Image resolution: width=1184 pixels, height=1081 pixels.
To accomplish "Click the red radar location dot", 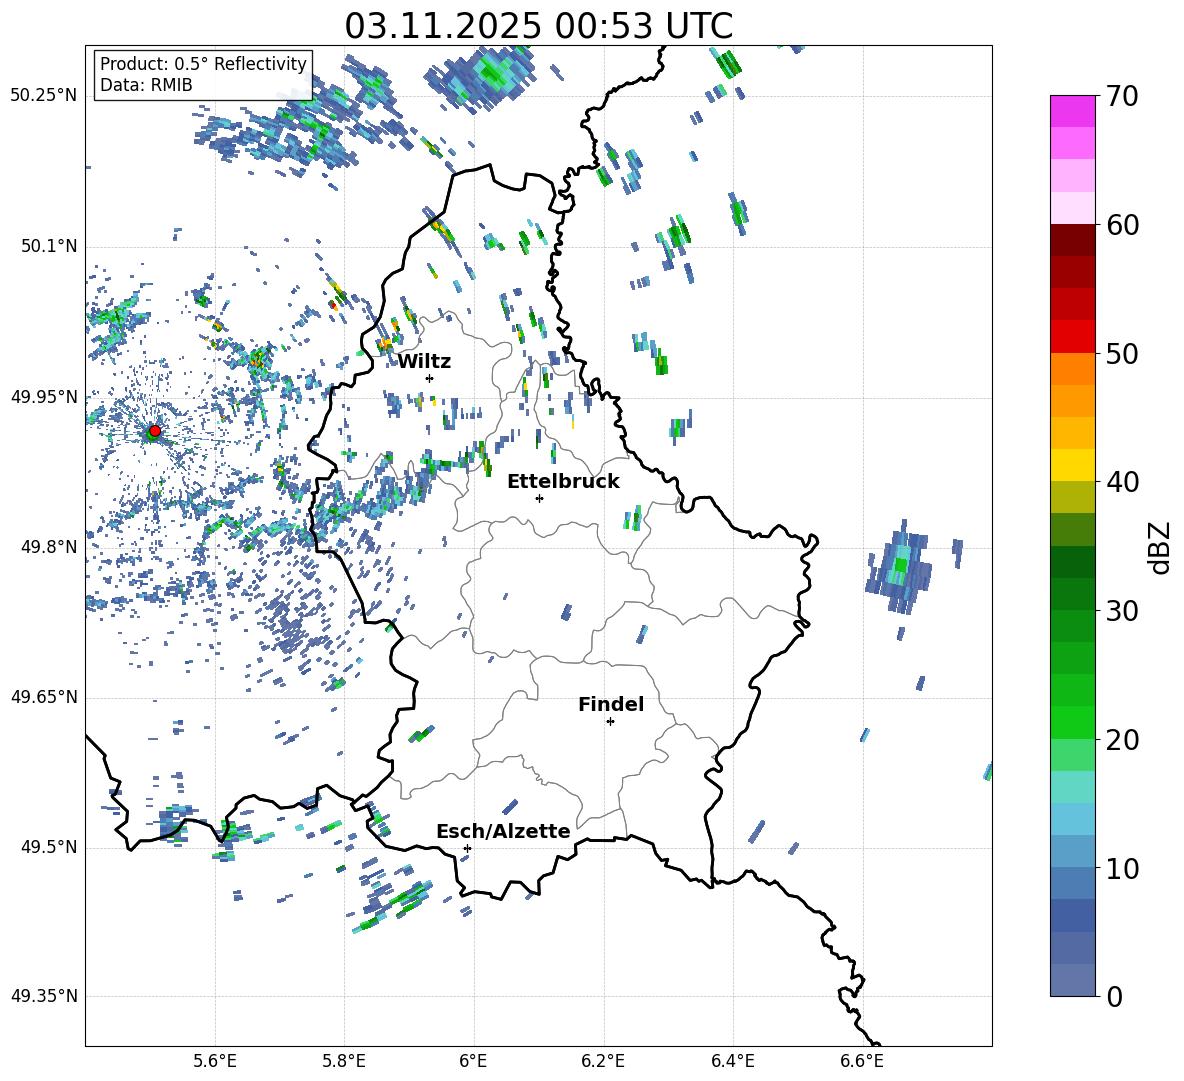I will pyautogui.click(x=155, y=430).
